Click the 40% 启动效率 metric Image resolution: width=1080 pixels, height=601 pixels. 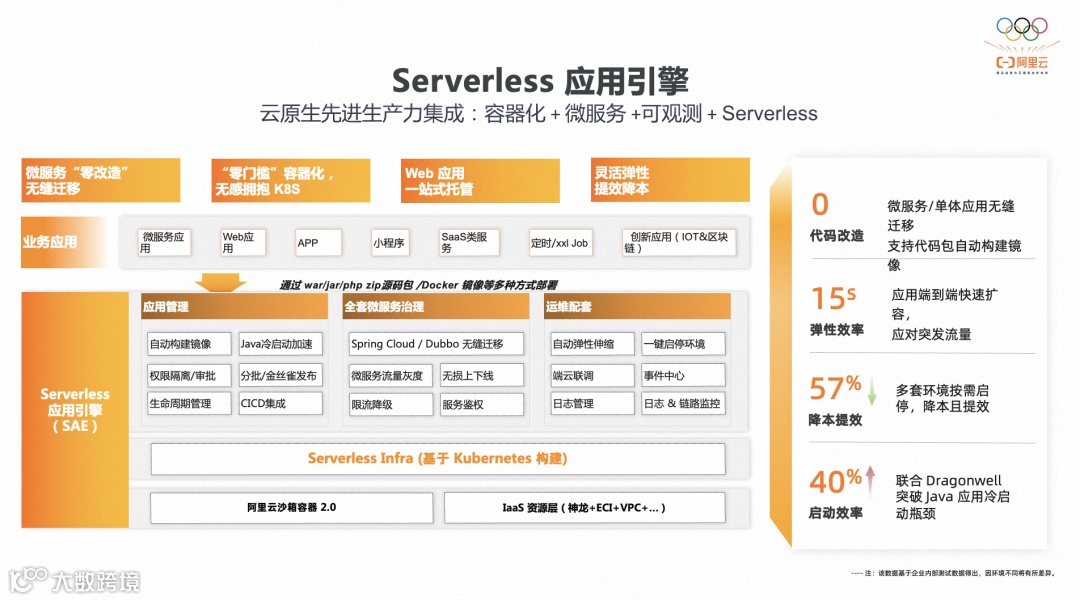(835, 494)
